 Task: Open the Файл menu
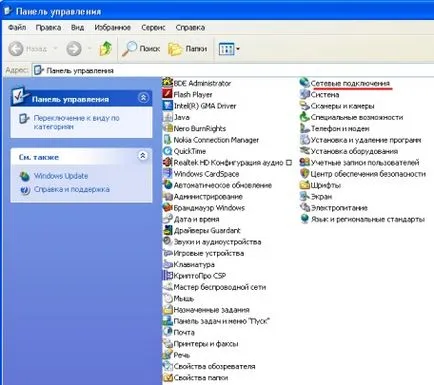pos(17,27)
